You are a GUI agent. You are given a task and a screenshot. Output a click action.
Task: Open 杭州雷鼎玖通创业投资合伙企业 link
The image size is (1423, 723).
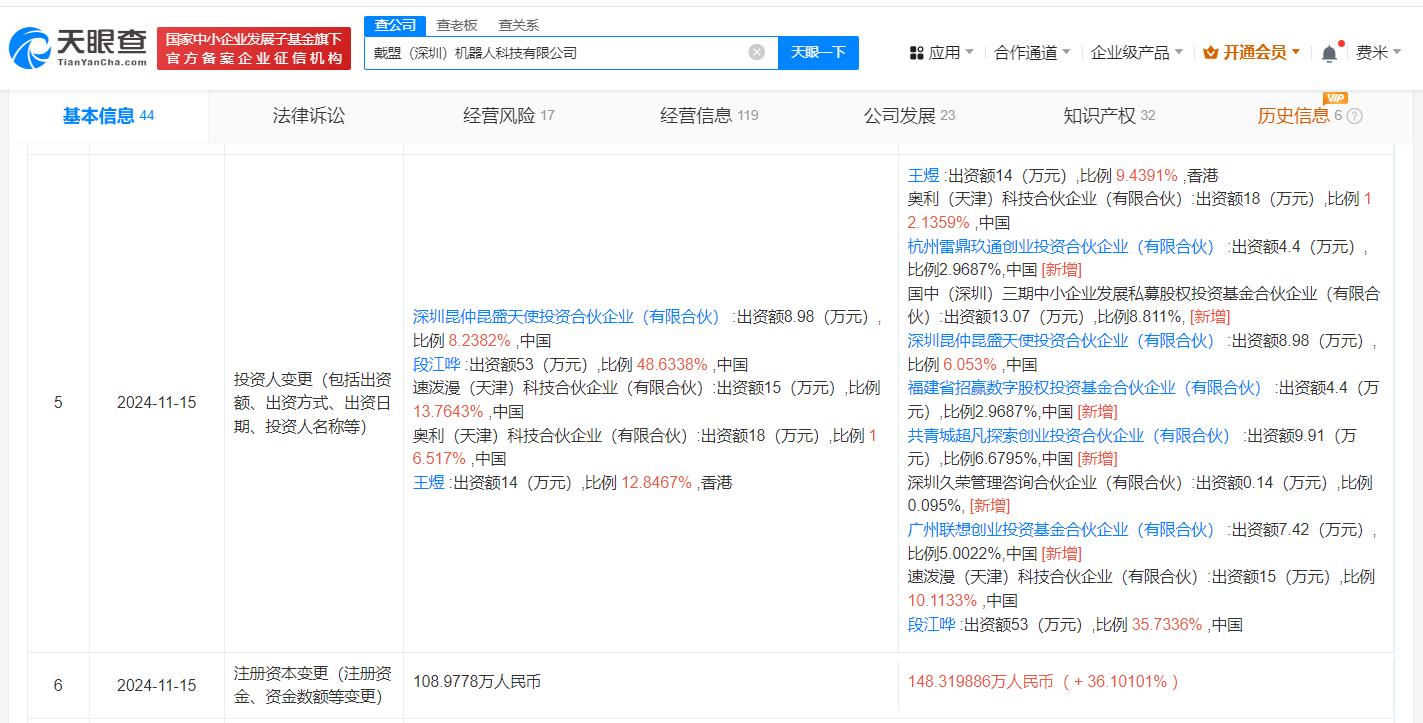1062,246
